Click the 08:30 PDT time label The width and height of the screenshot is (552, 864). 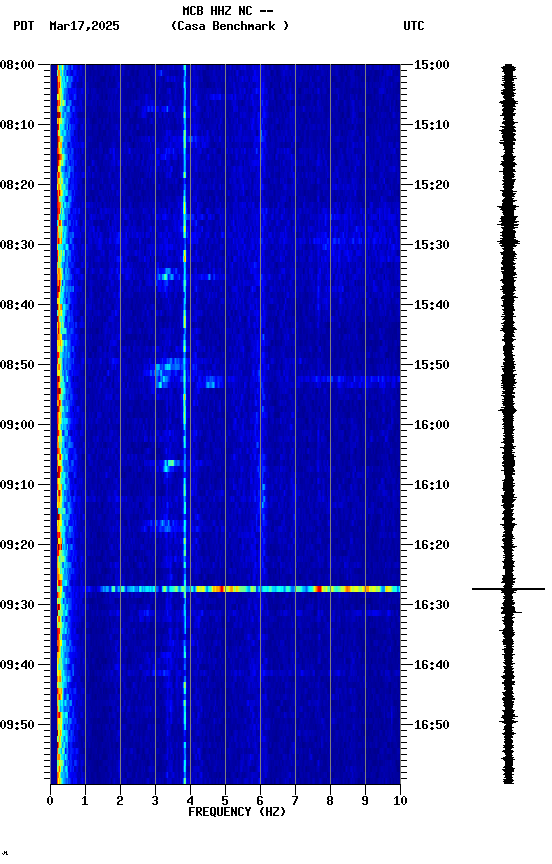click(x=17, y=245)
